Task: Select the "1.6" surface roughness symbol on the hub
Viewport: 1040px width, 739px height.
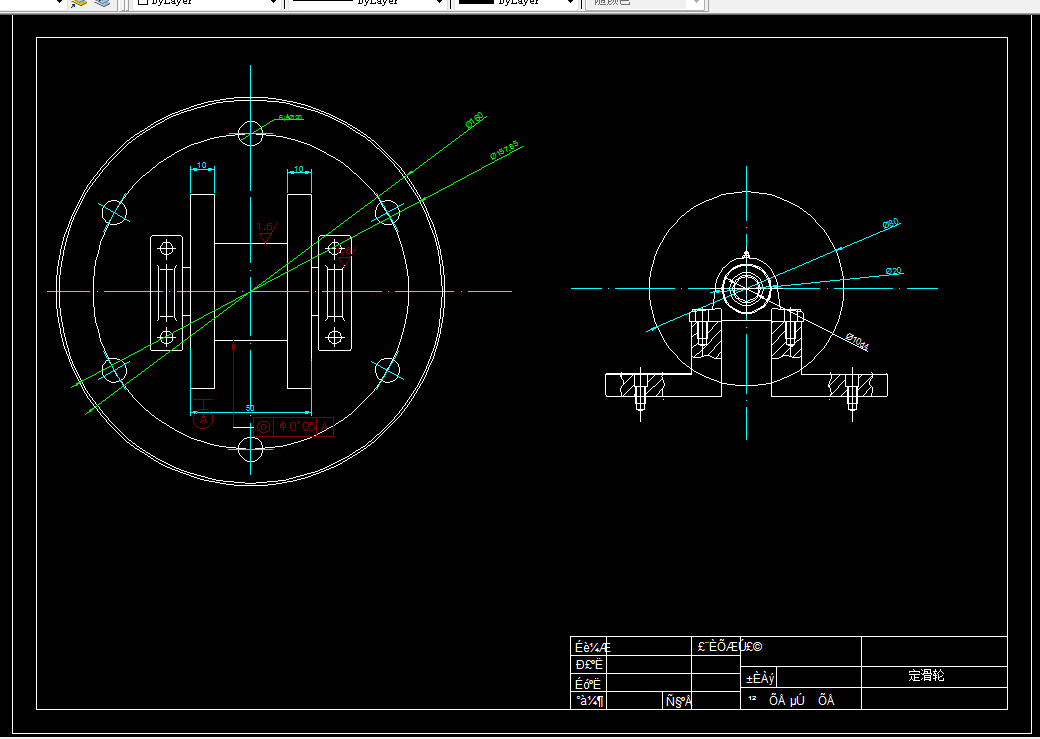Action: (266, 232)
